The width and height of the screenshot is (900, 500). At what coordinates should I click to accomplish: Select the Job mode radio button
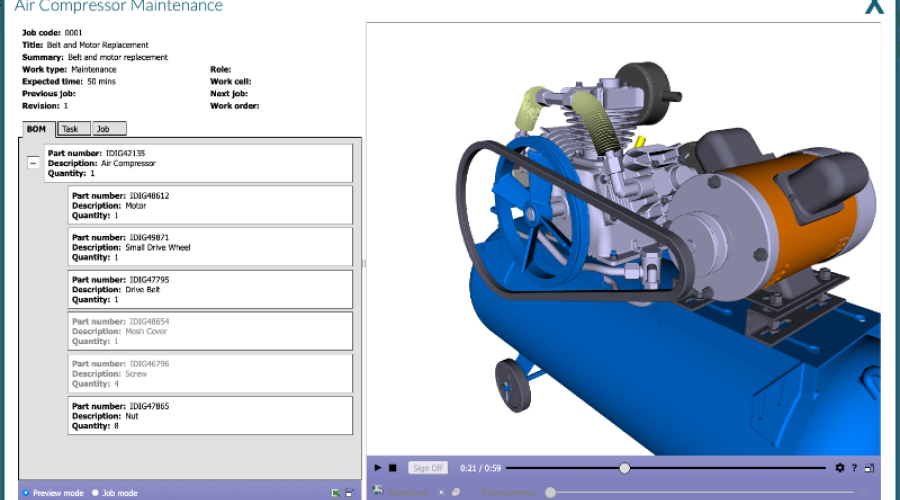point(96,493)
